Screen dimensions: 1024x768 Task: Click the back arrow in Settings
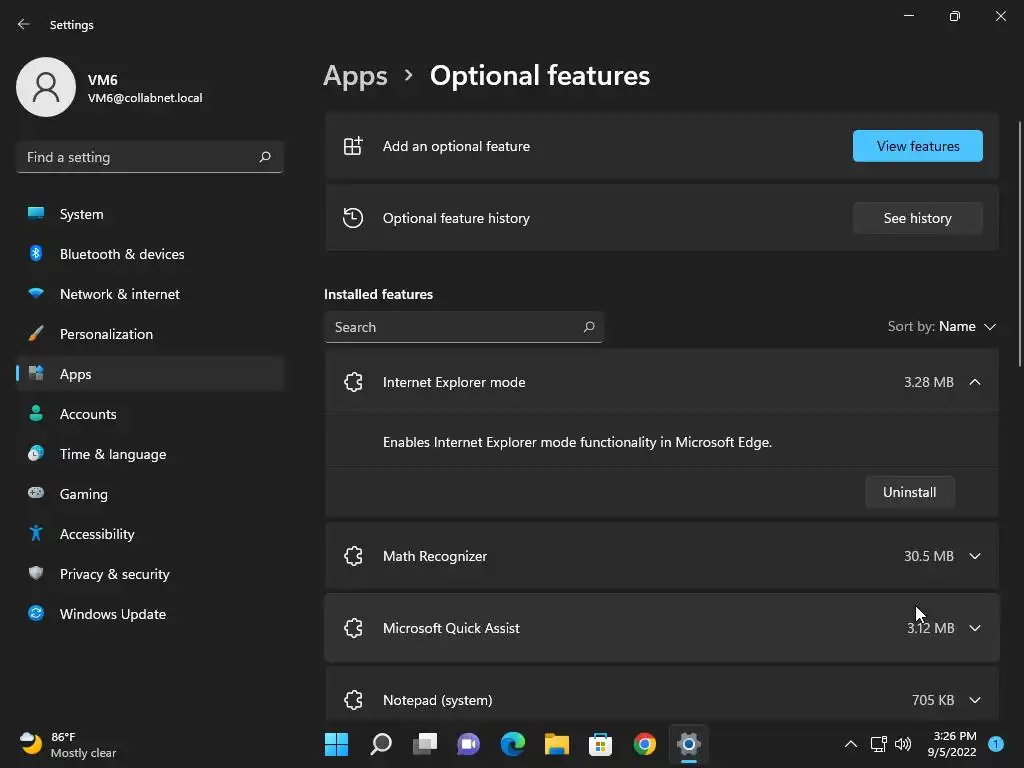24,24
